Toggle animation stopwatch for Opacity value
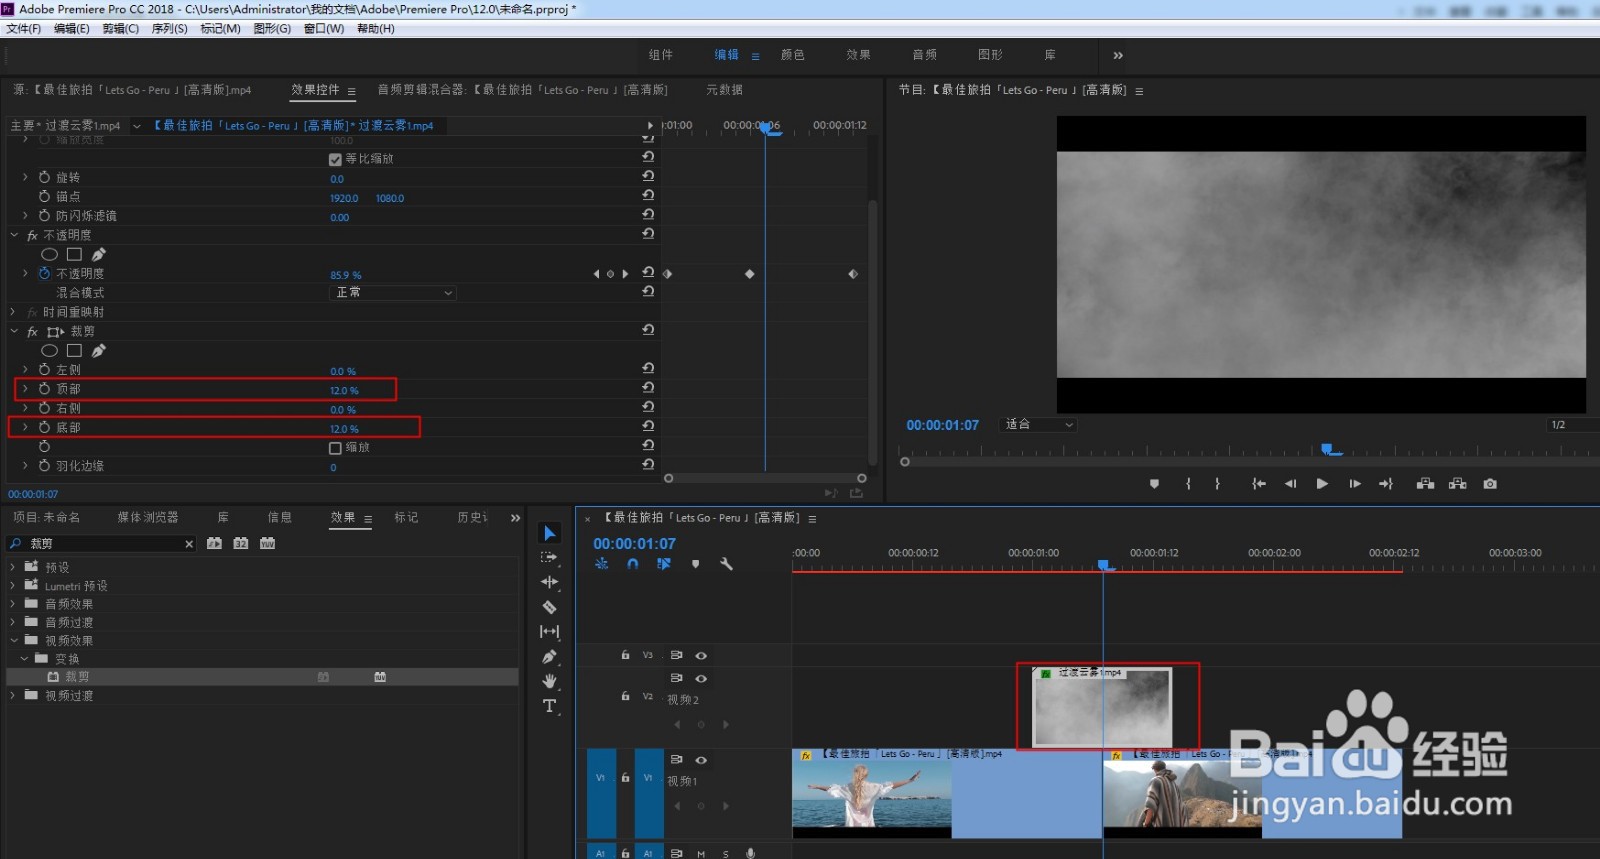The width and height of the screenshot is (1600, 859). point(44,273)
